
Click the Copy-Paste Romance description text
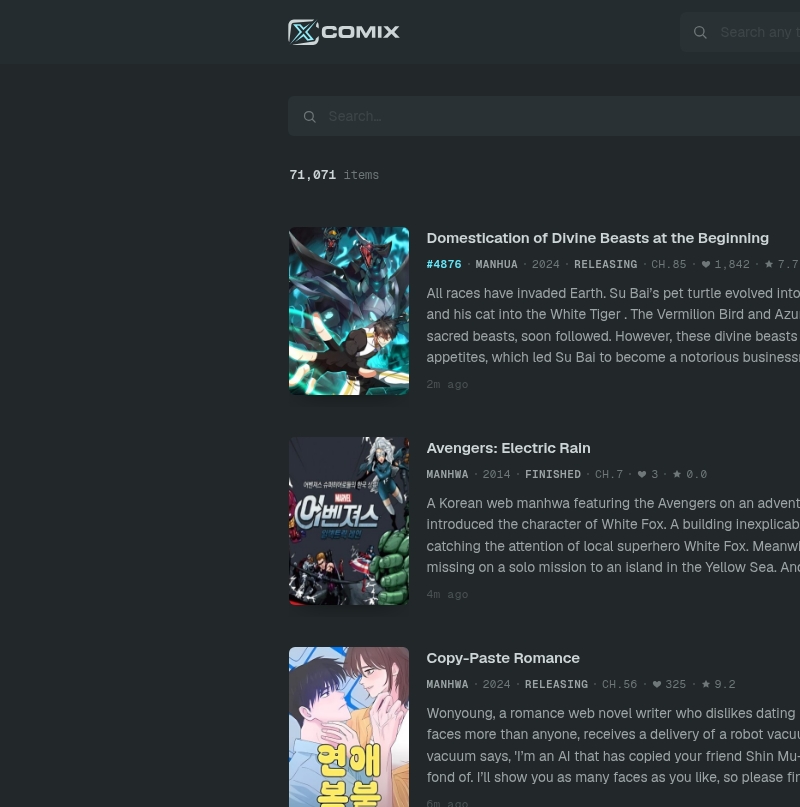tap(613, 745)
